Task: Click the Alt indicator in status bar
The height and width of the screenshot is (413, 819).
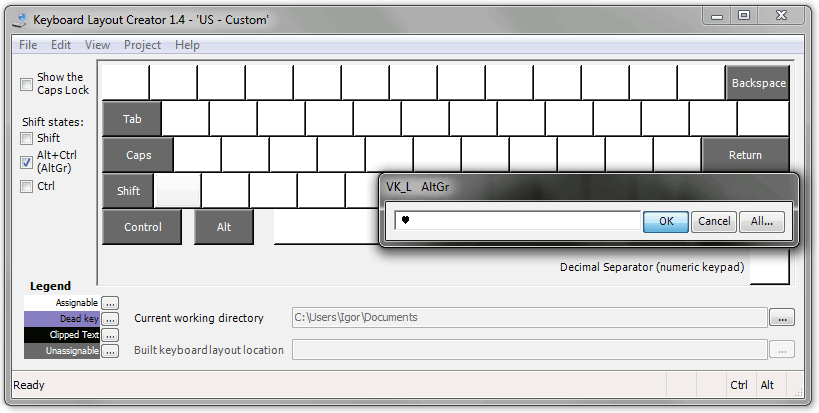Action: pos(767,385)
